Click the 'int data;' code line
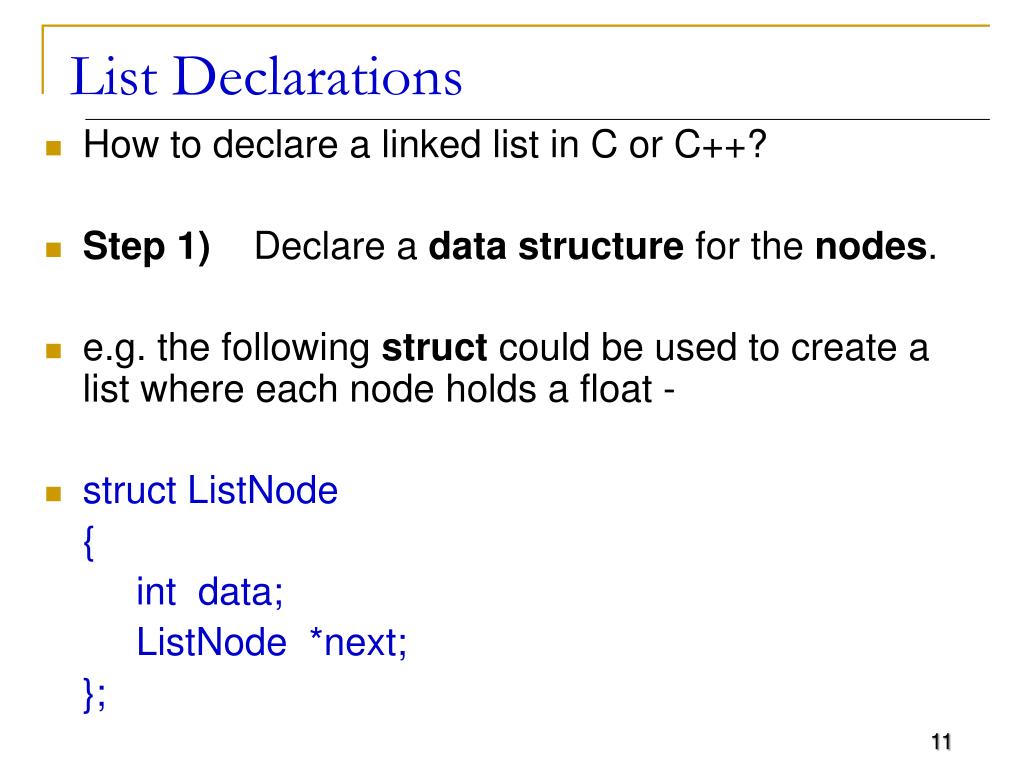The width and height of the screenshot is (1024, 768). click(x=210, y=592)
